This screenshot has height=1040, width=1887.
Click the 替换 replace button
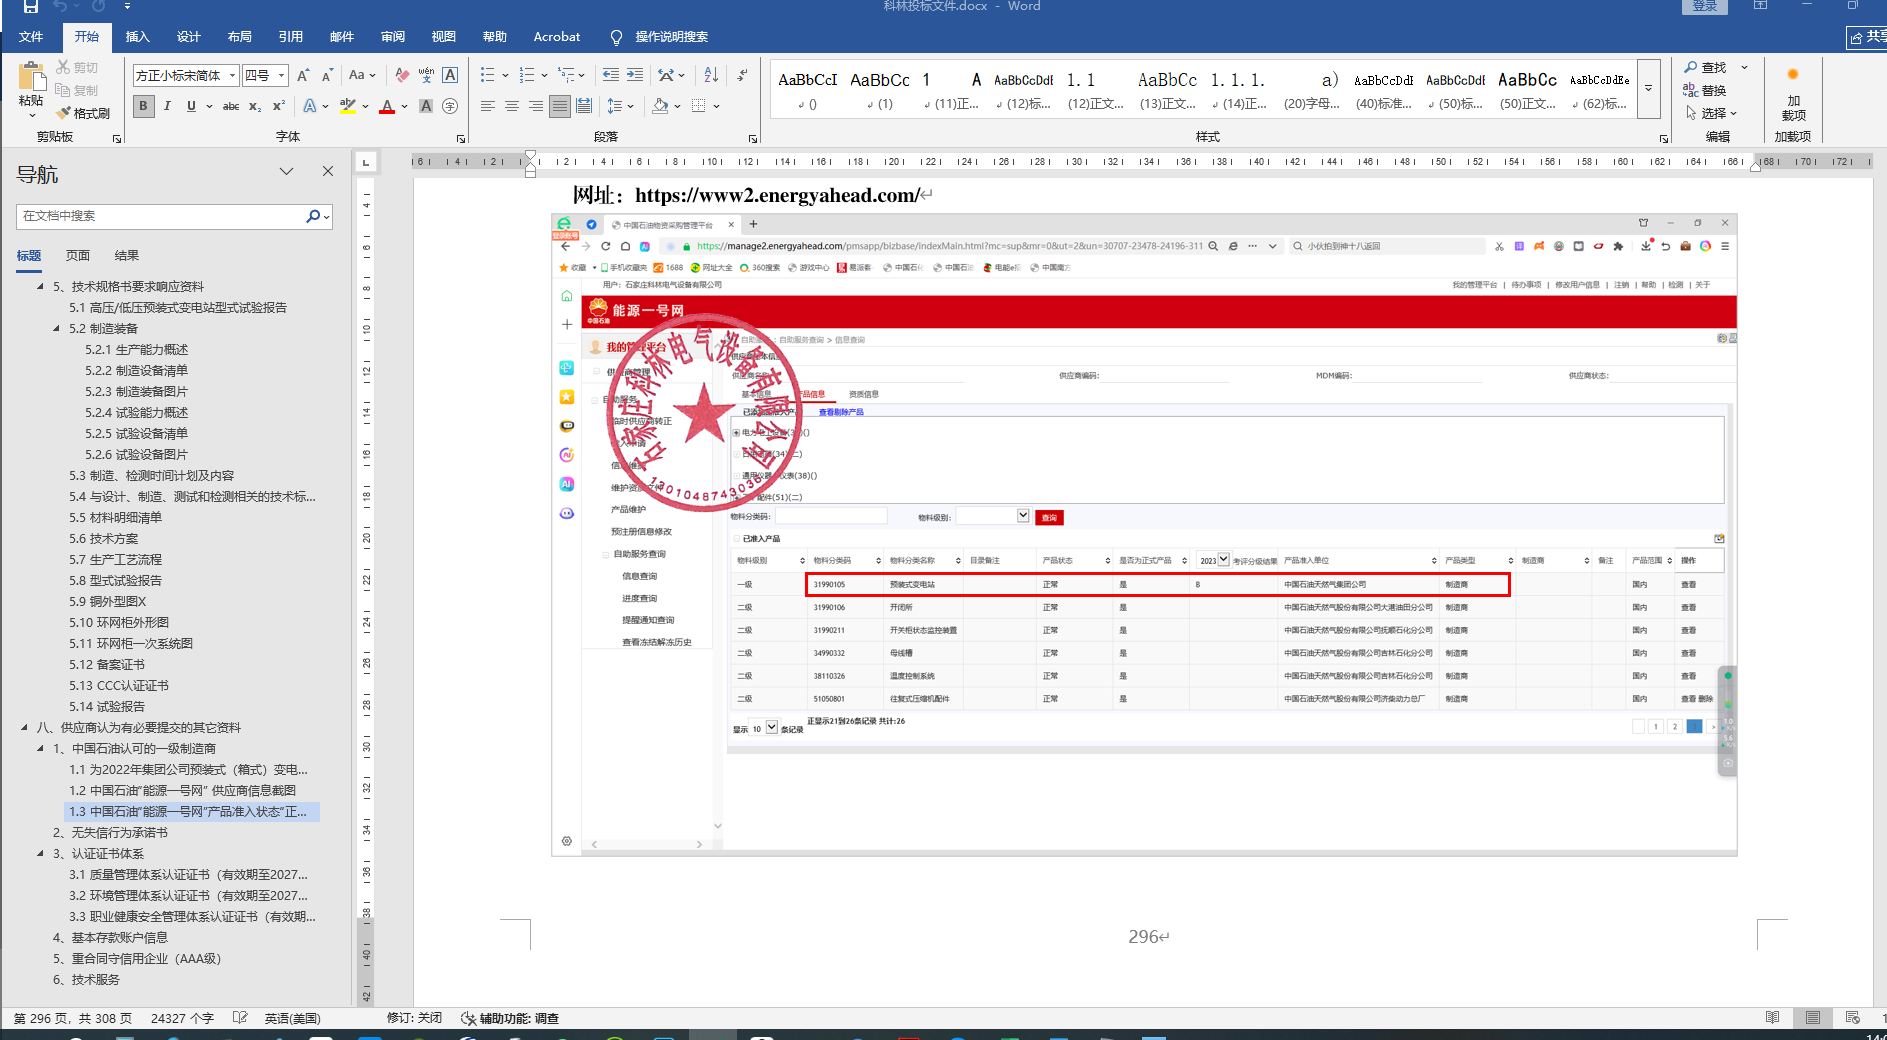(x=1705, y=90)
